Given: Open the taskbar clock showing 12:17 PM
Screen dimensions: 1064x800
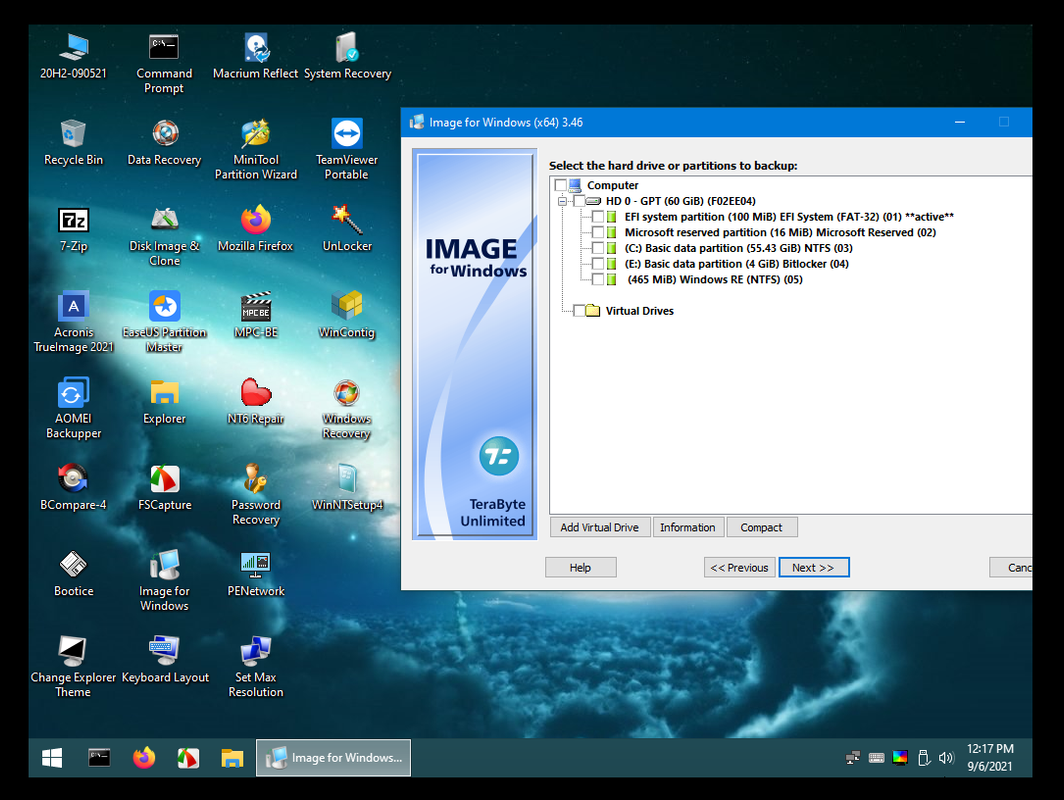Looking at the screenshot, I should (990, 757).
